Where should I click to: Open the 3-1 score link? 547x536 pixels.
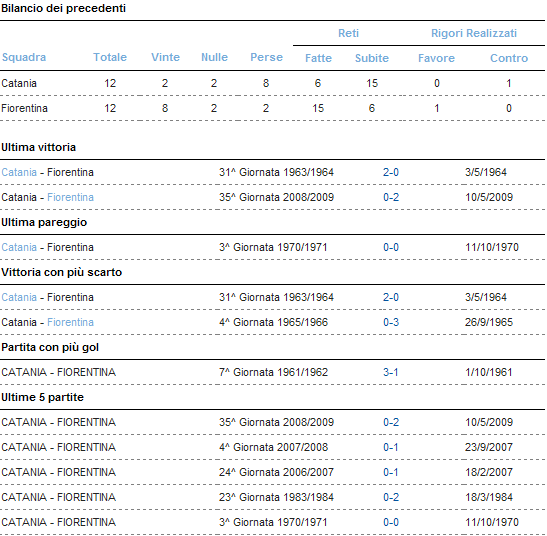tap(390, 372)
